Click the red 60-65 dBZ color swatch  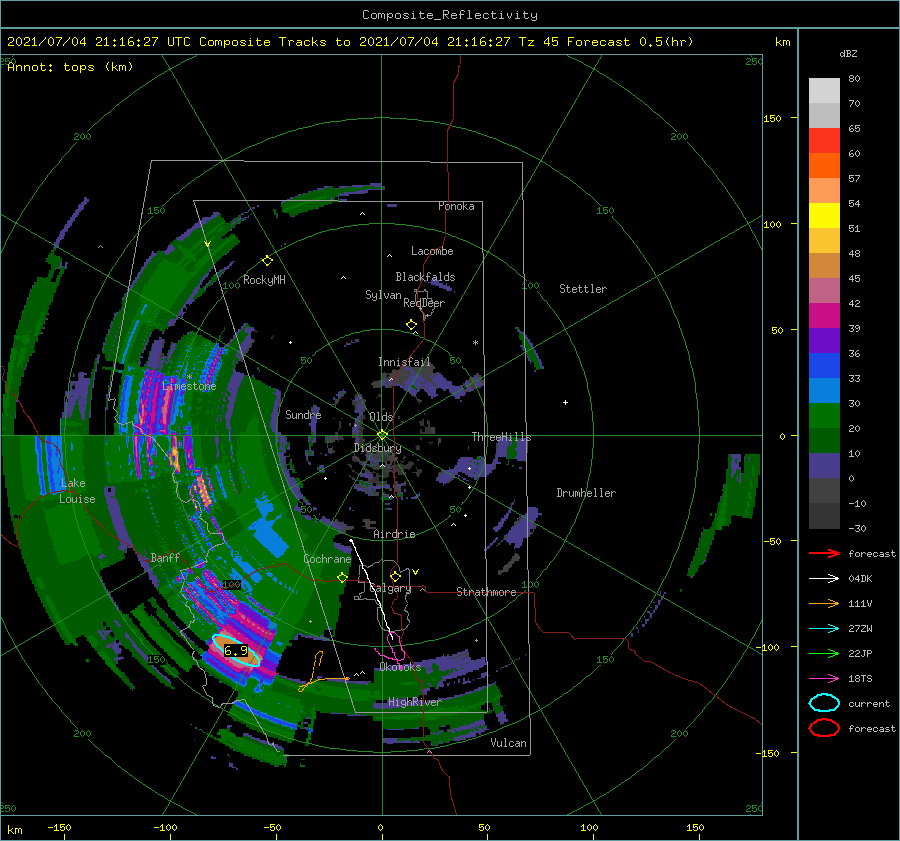click(824, 141)
